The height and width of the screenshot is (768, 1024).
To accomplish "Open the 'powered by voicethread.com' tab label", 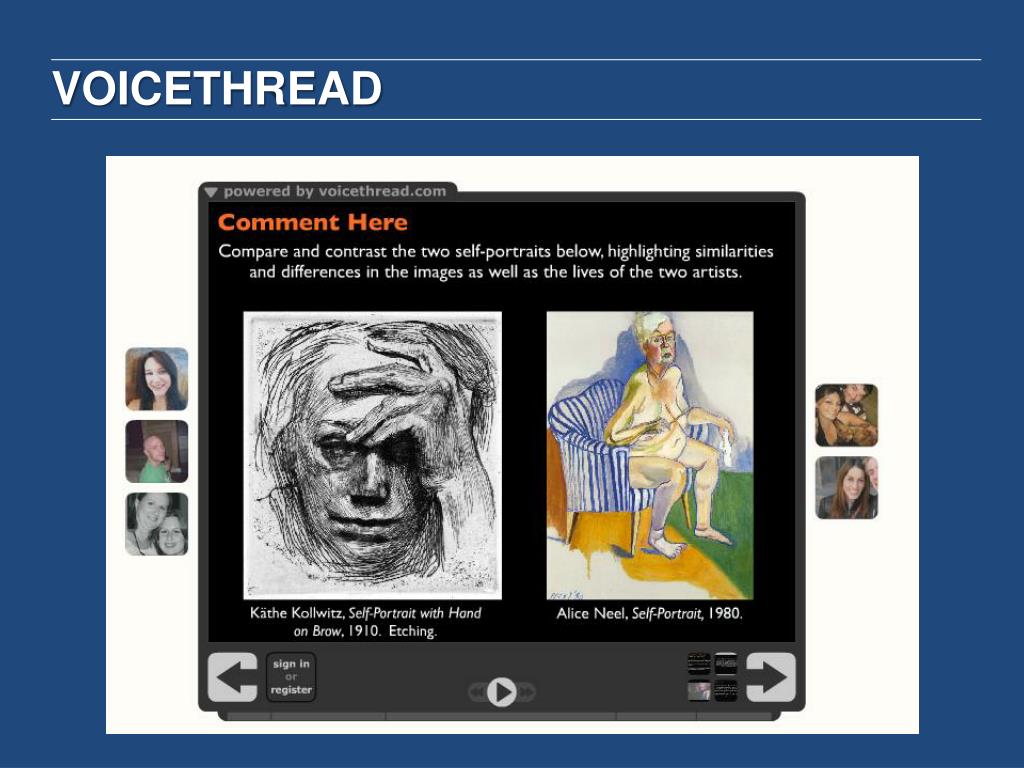I will pyautogui.click(x=334, y=191).
